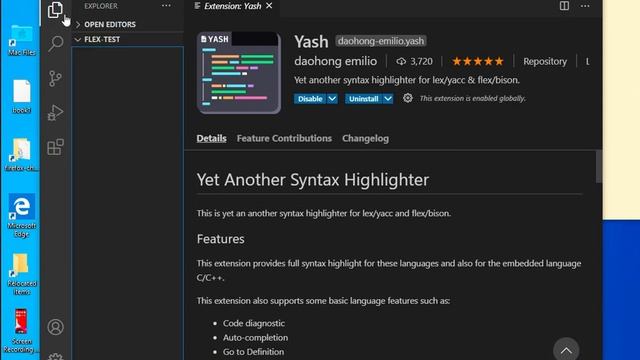Image resolution: width=640 pixels, height=360 pixels.
Task: Select the Extension: Yash editor tab
Action: [233, 6]
